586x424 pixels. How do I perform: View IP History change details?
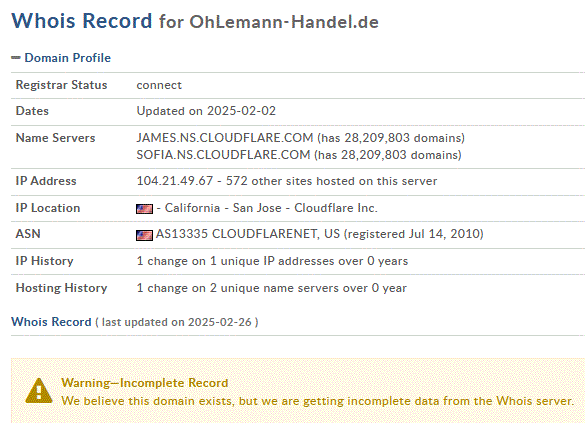272,261
